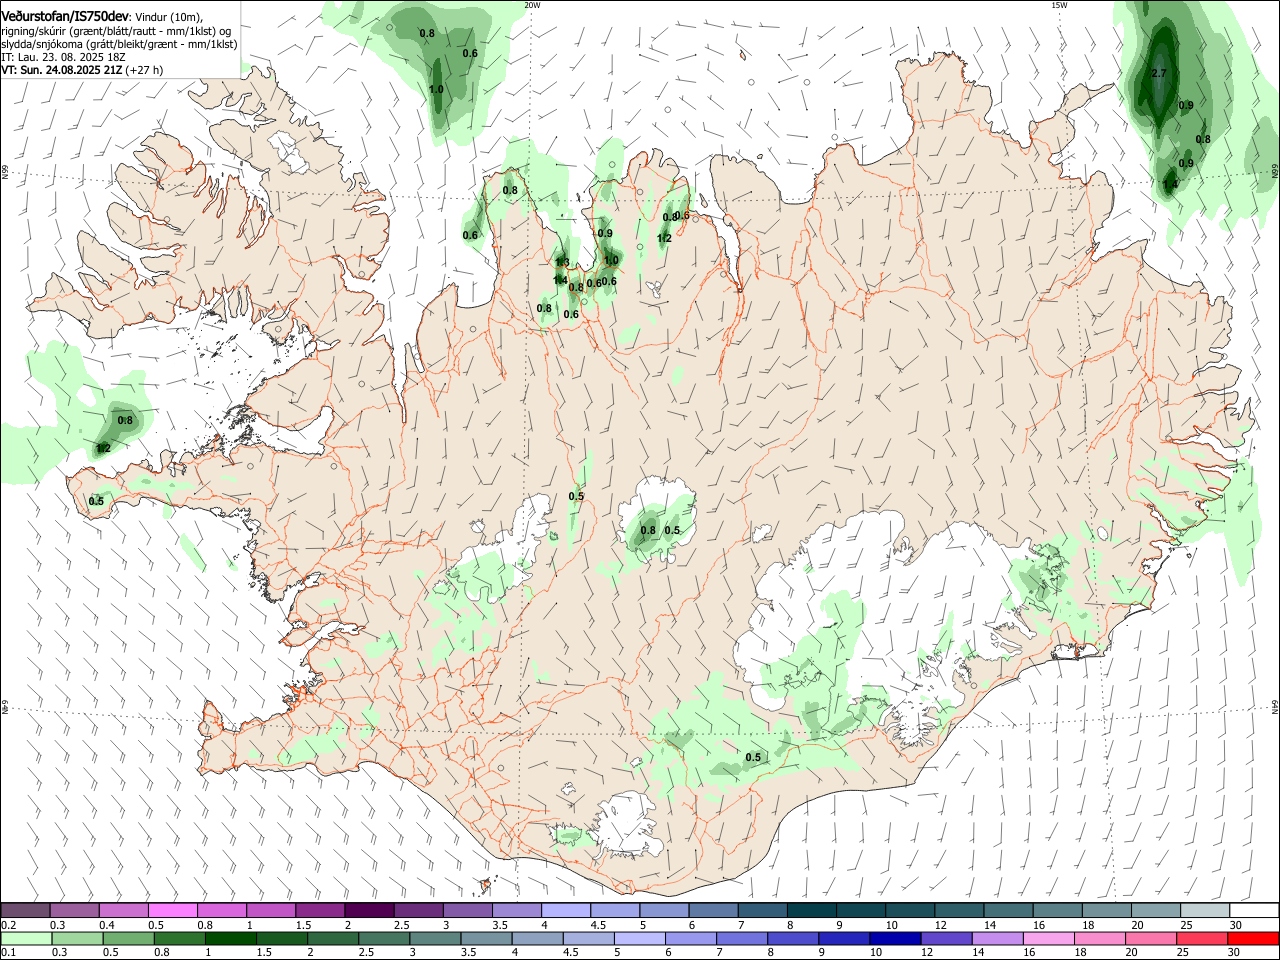The image size is (1280, 960).
Task: Pick the 0.8–1 green swatch in the bottom legend row
Action: click(x=180, y=939)
